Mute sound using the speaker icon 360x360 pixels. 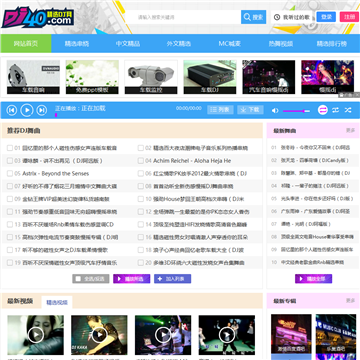pos(275,111)
